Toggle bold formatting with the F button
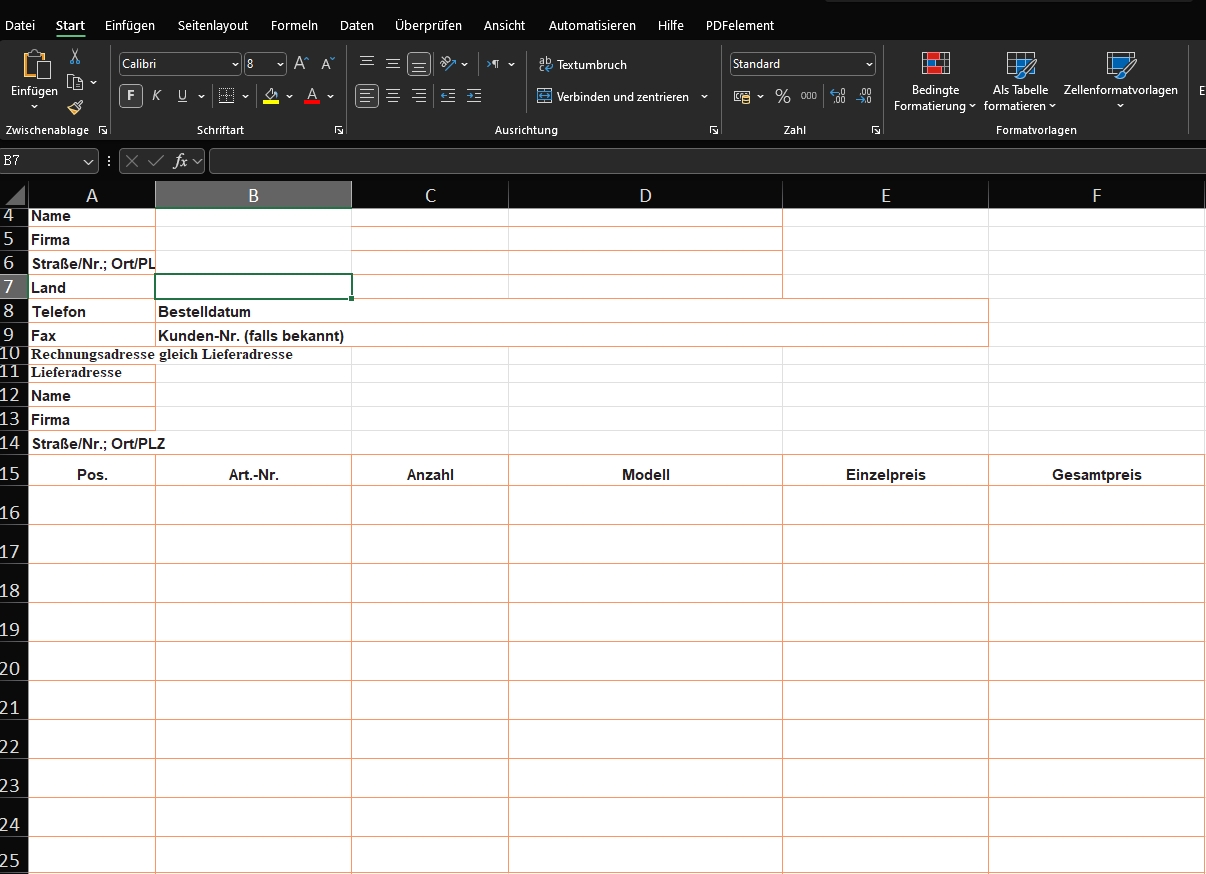 [130, 96]
